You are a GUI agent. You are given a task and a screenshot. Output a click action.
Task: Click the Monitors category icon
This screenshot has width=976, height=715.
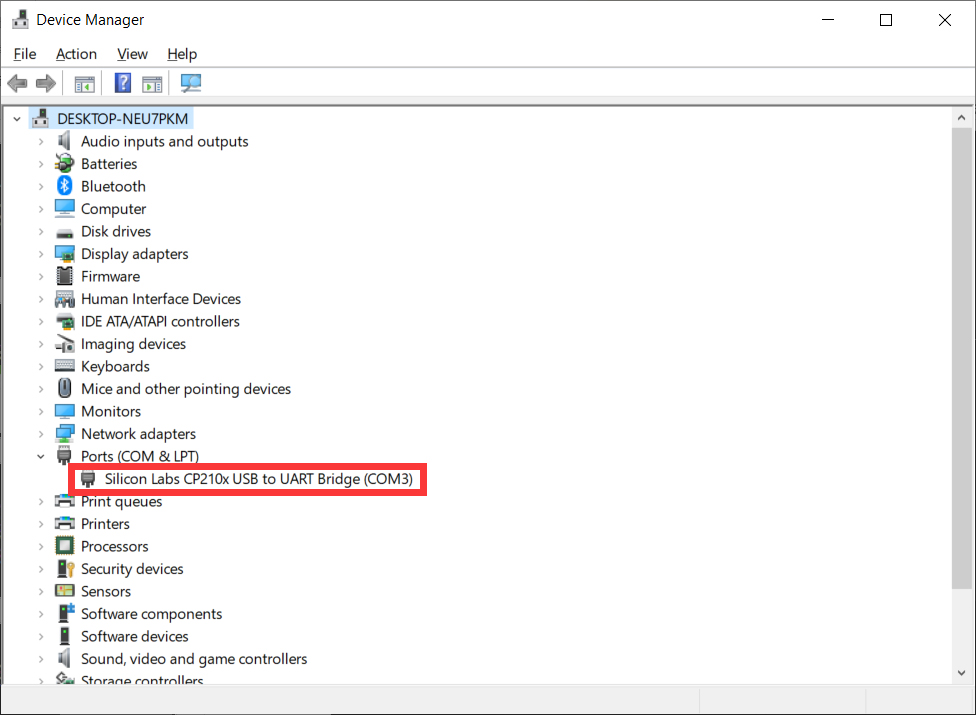click(x=65, y=411)
